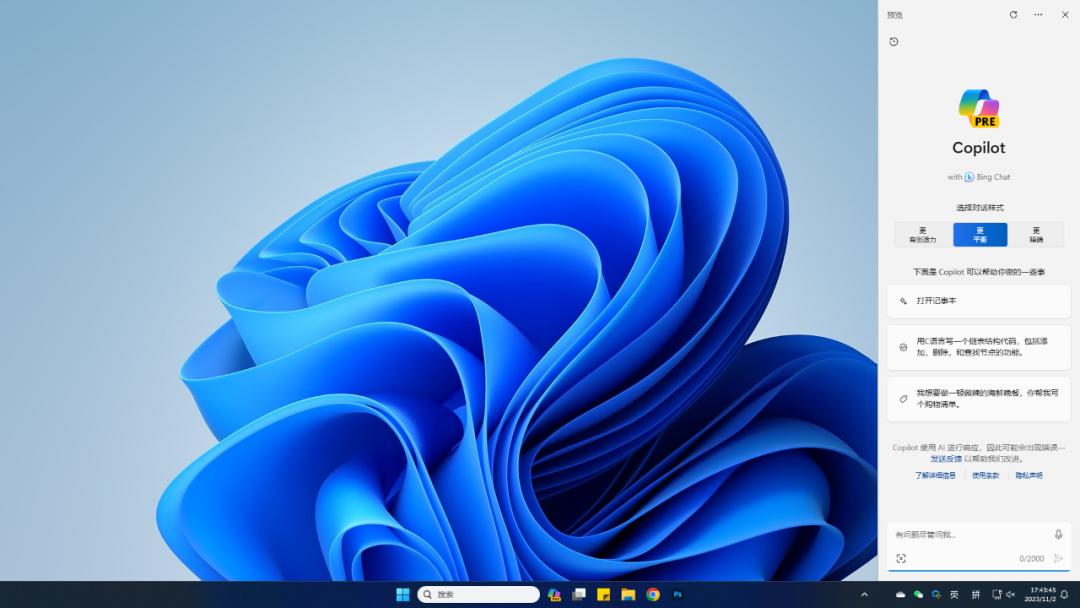The height and width of the screenshot is (608, 1080).
Task: Click the Copilot icon on the taskbar
Action: pos(554,594)
